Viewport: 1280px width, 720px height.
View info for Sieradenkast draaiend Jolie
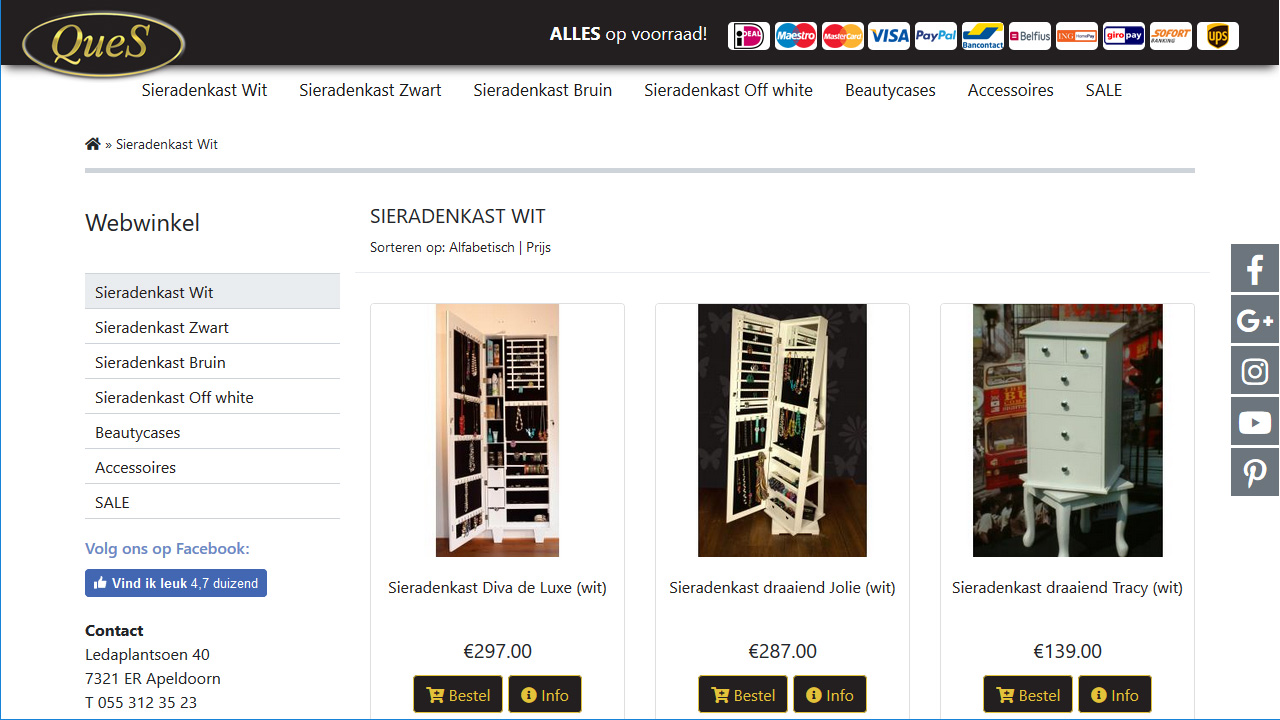830,694
